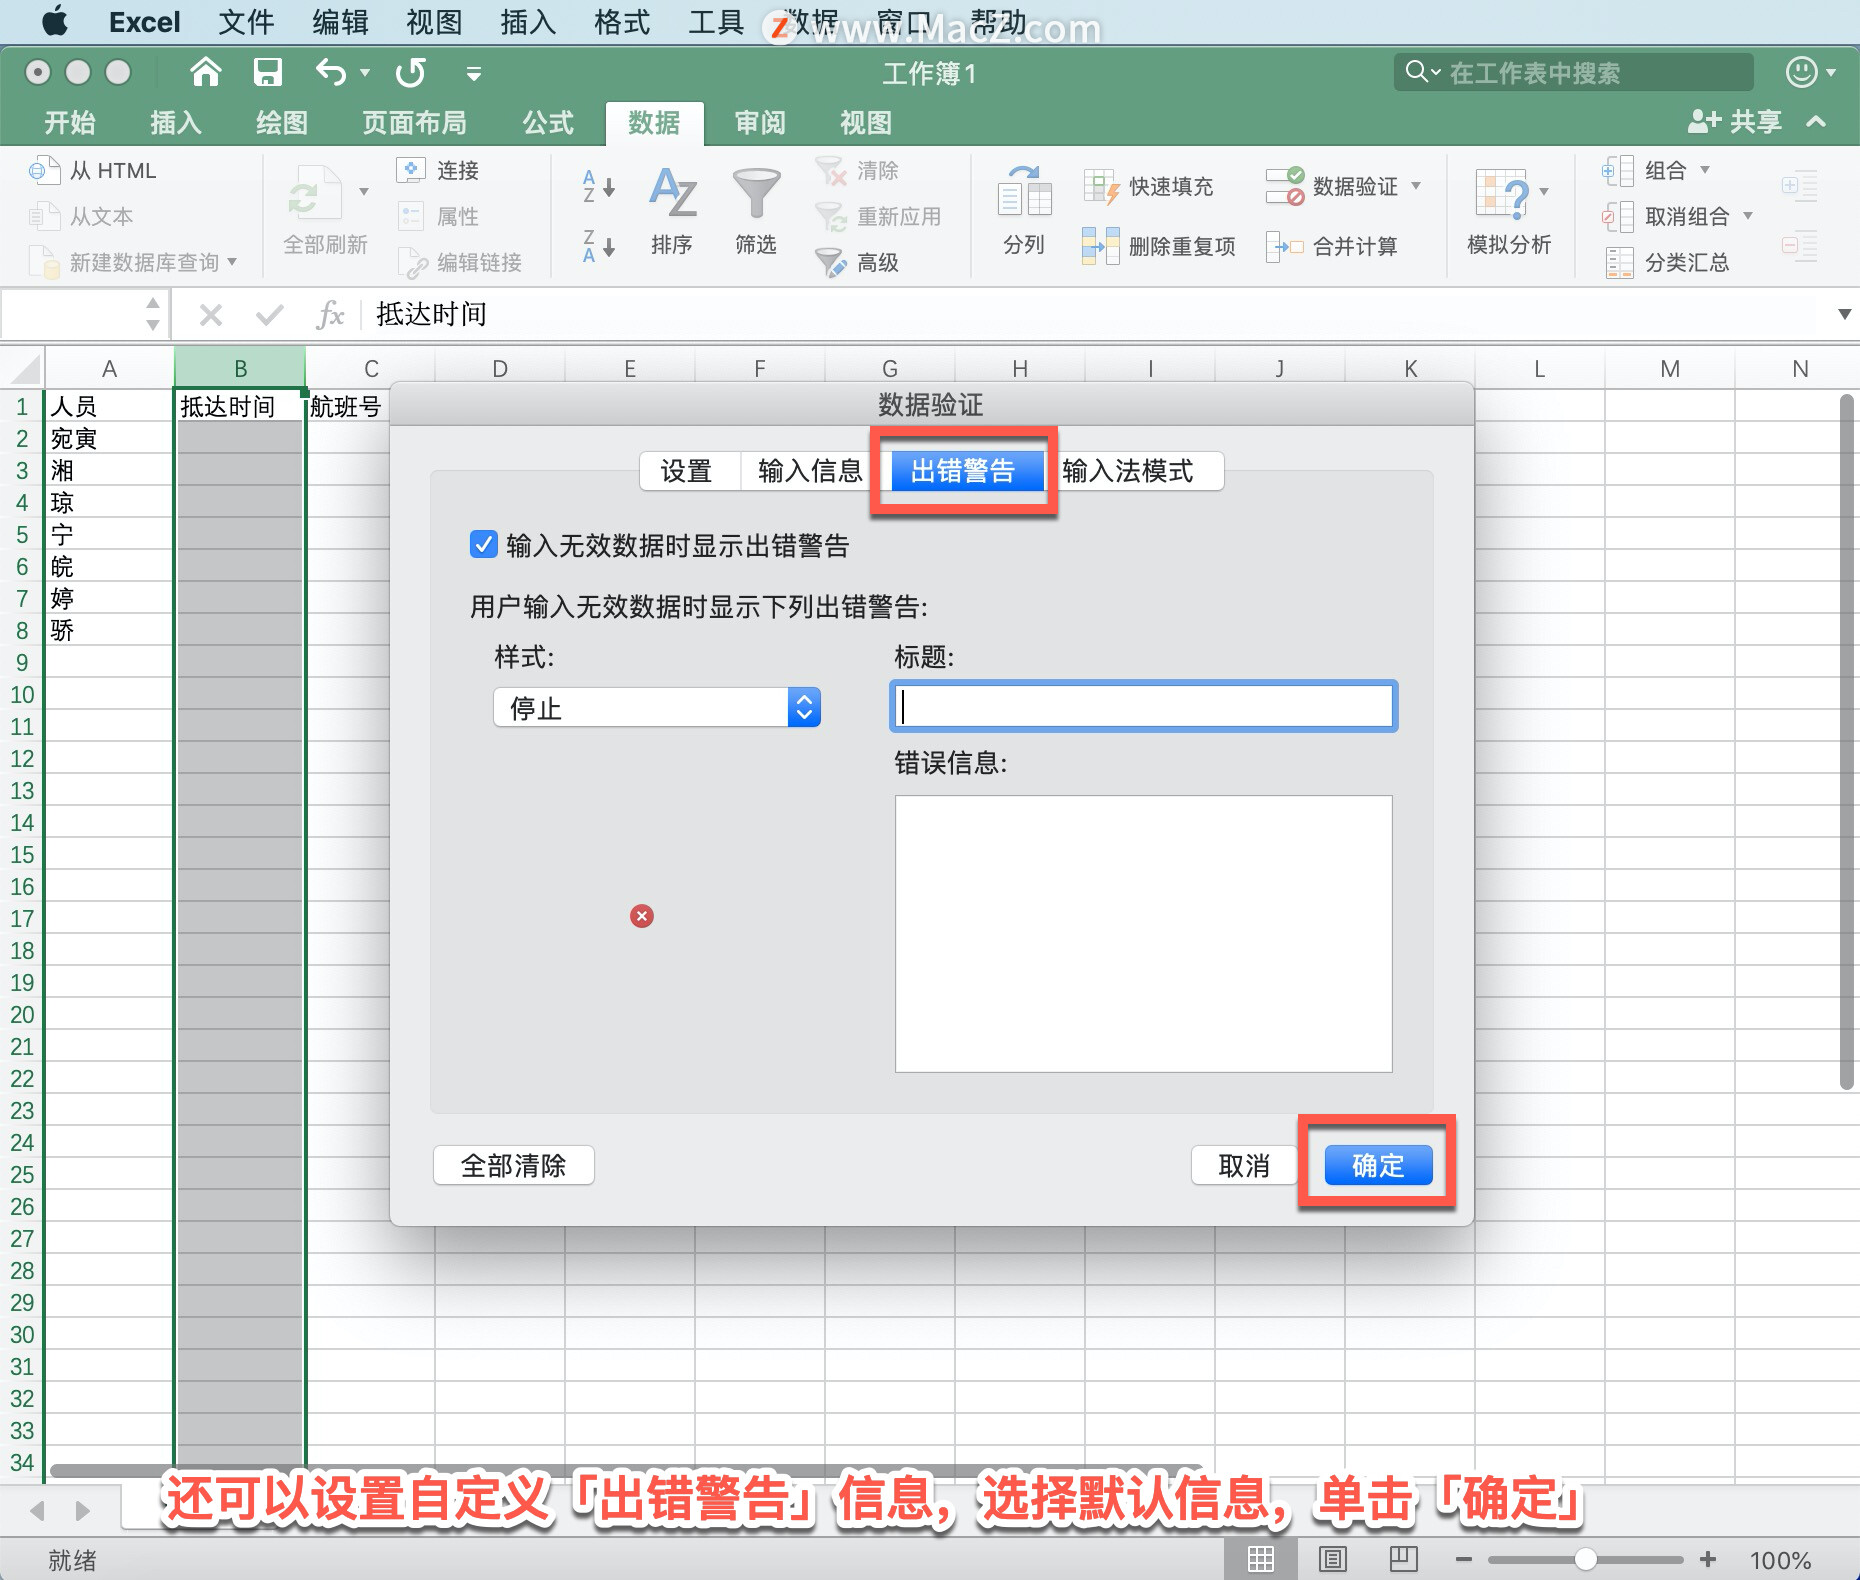Viewport: 1860px width, 1580px height.
Task: Click the Subtotal icon
Action: click(1619, 263)
